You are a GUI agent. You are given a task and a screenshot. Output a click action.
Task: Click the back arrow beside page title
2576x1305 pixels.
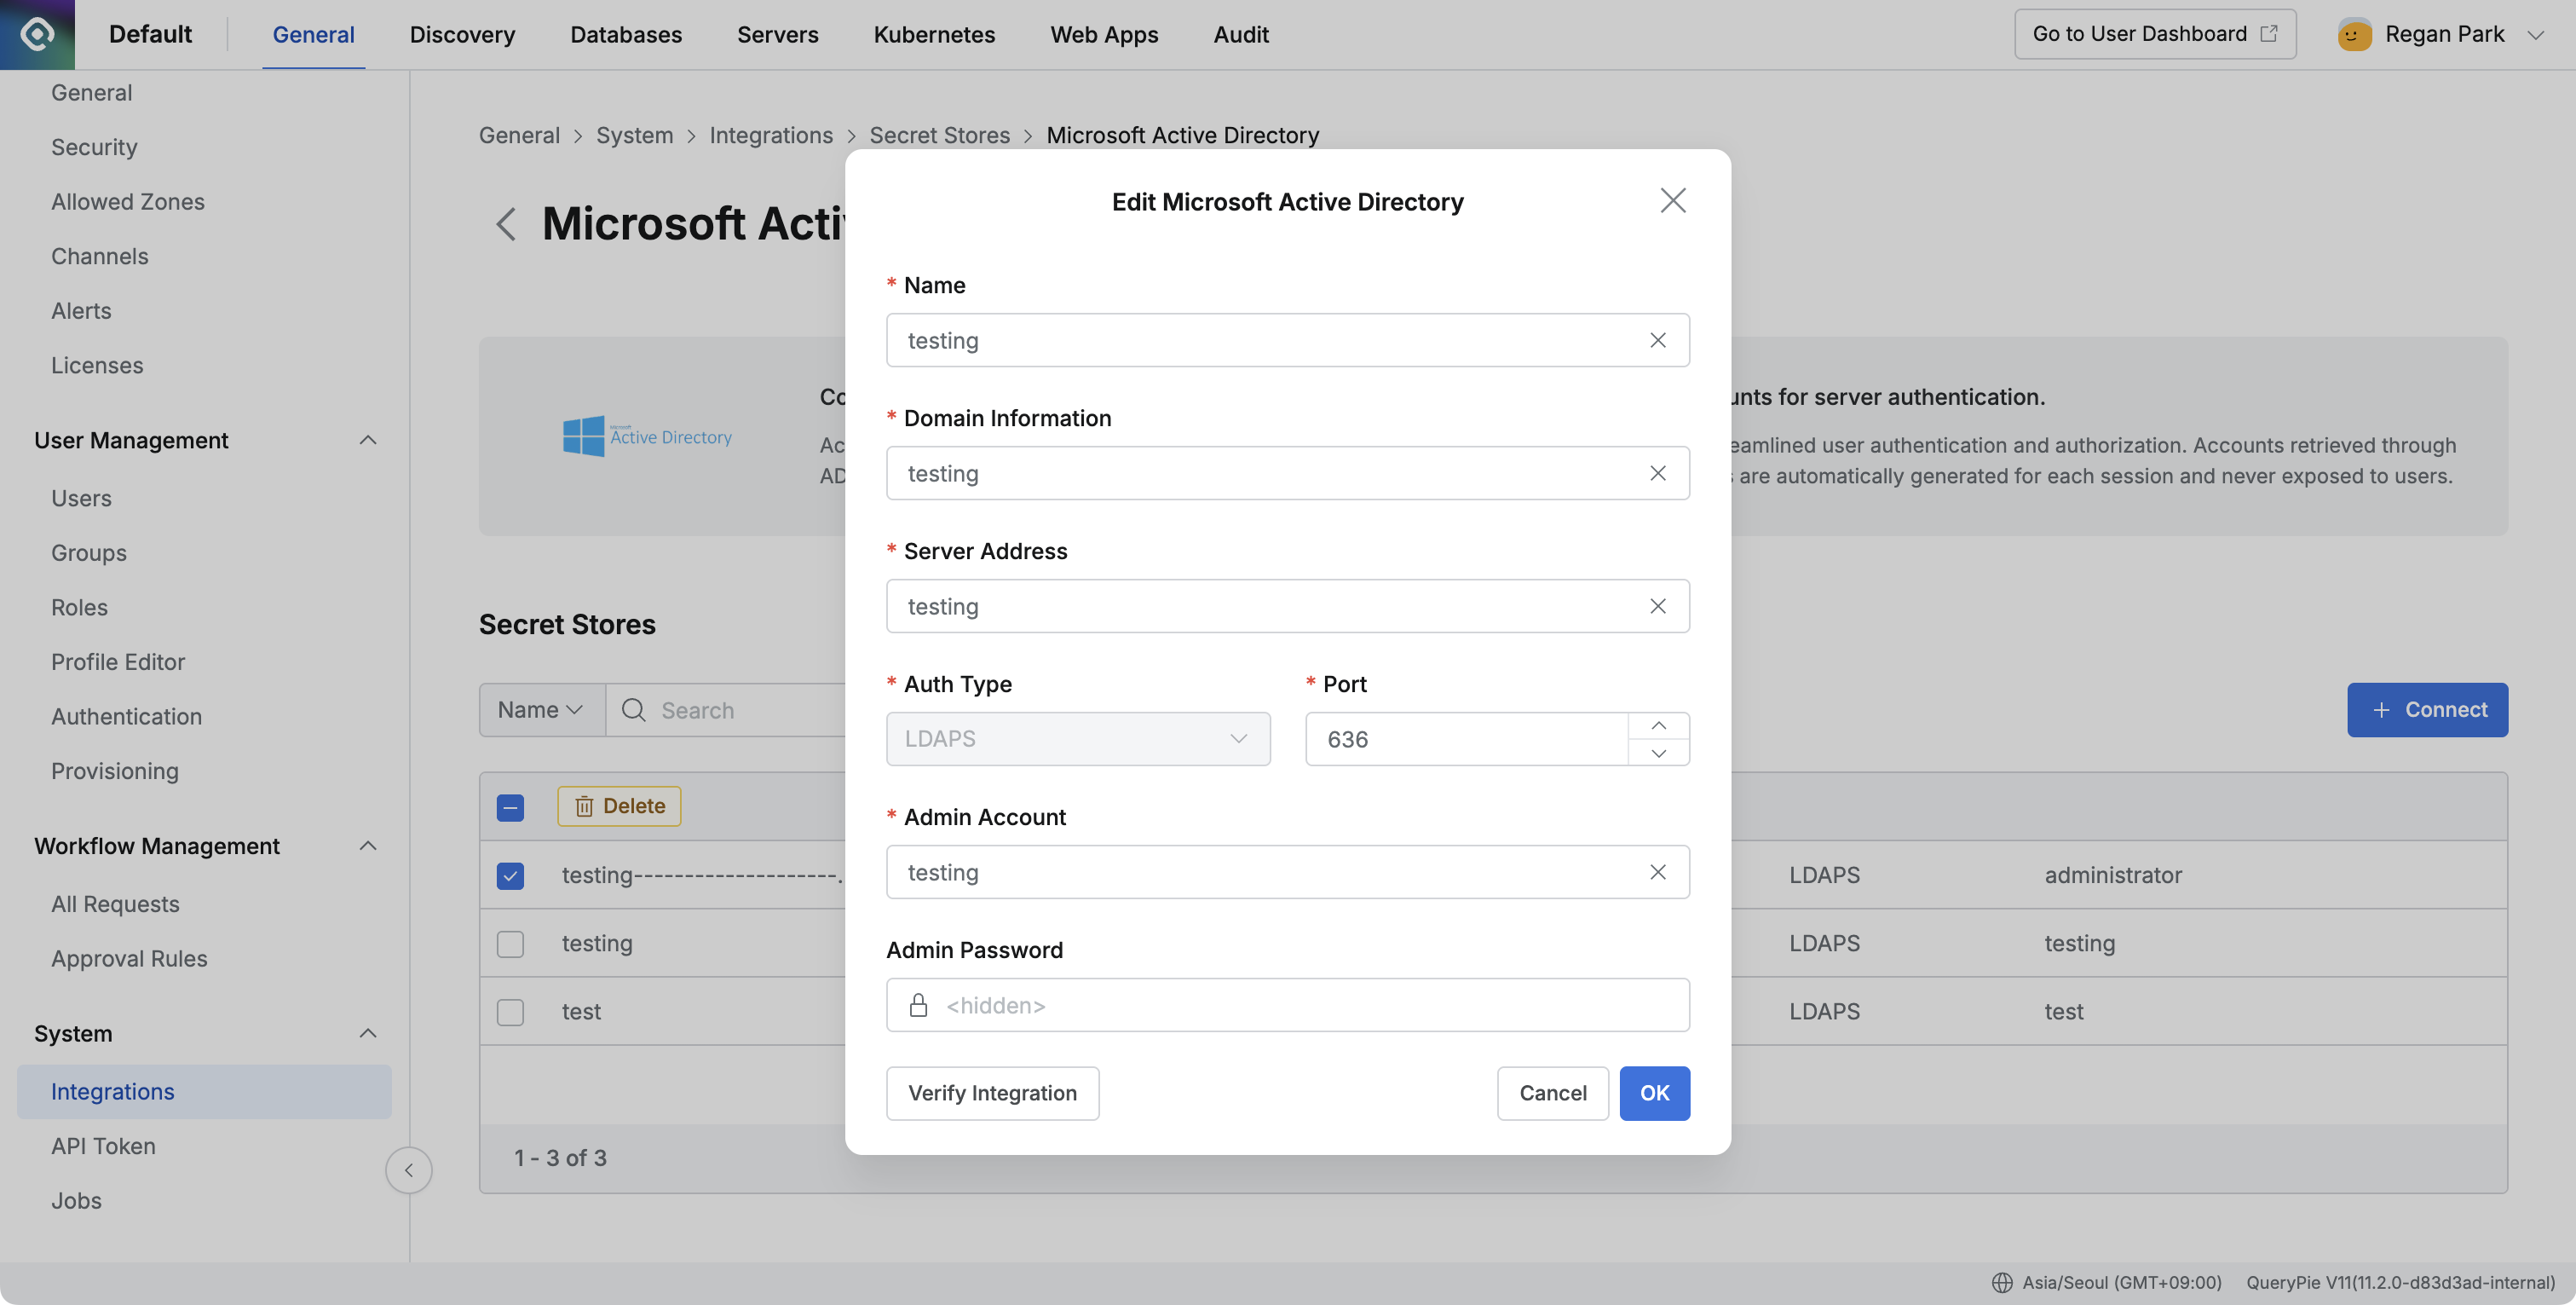(x=506, y=223)
